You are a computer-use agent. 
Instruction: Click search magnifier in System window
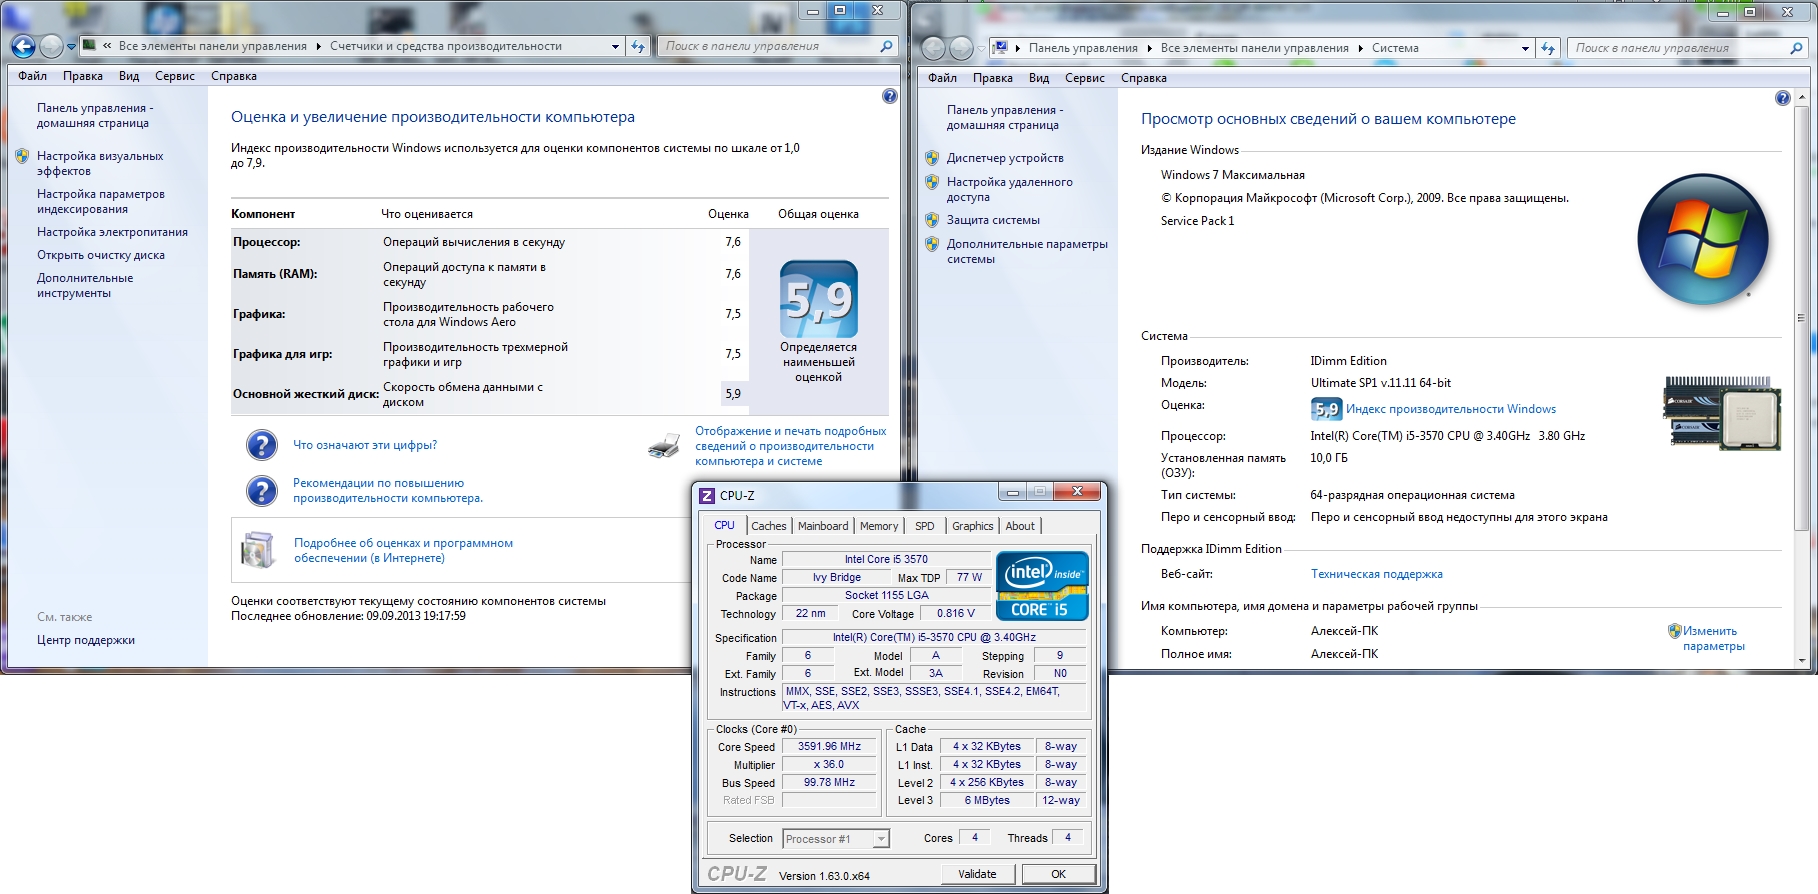tap(1796, 48)
